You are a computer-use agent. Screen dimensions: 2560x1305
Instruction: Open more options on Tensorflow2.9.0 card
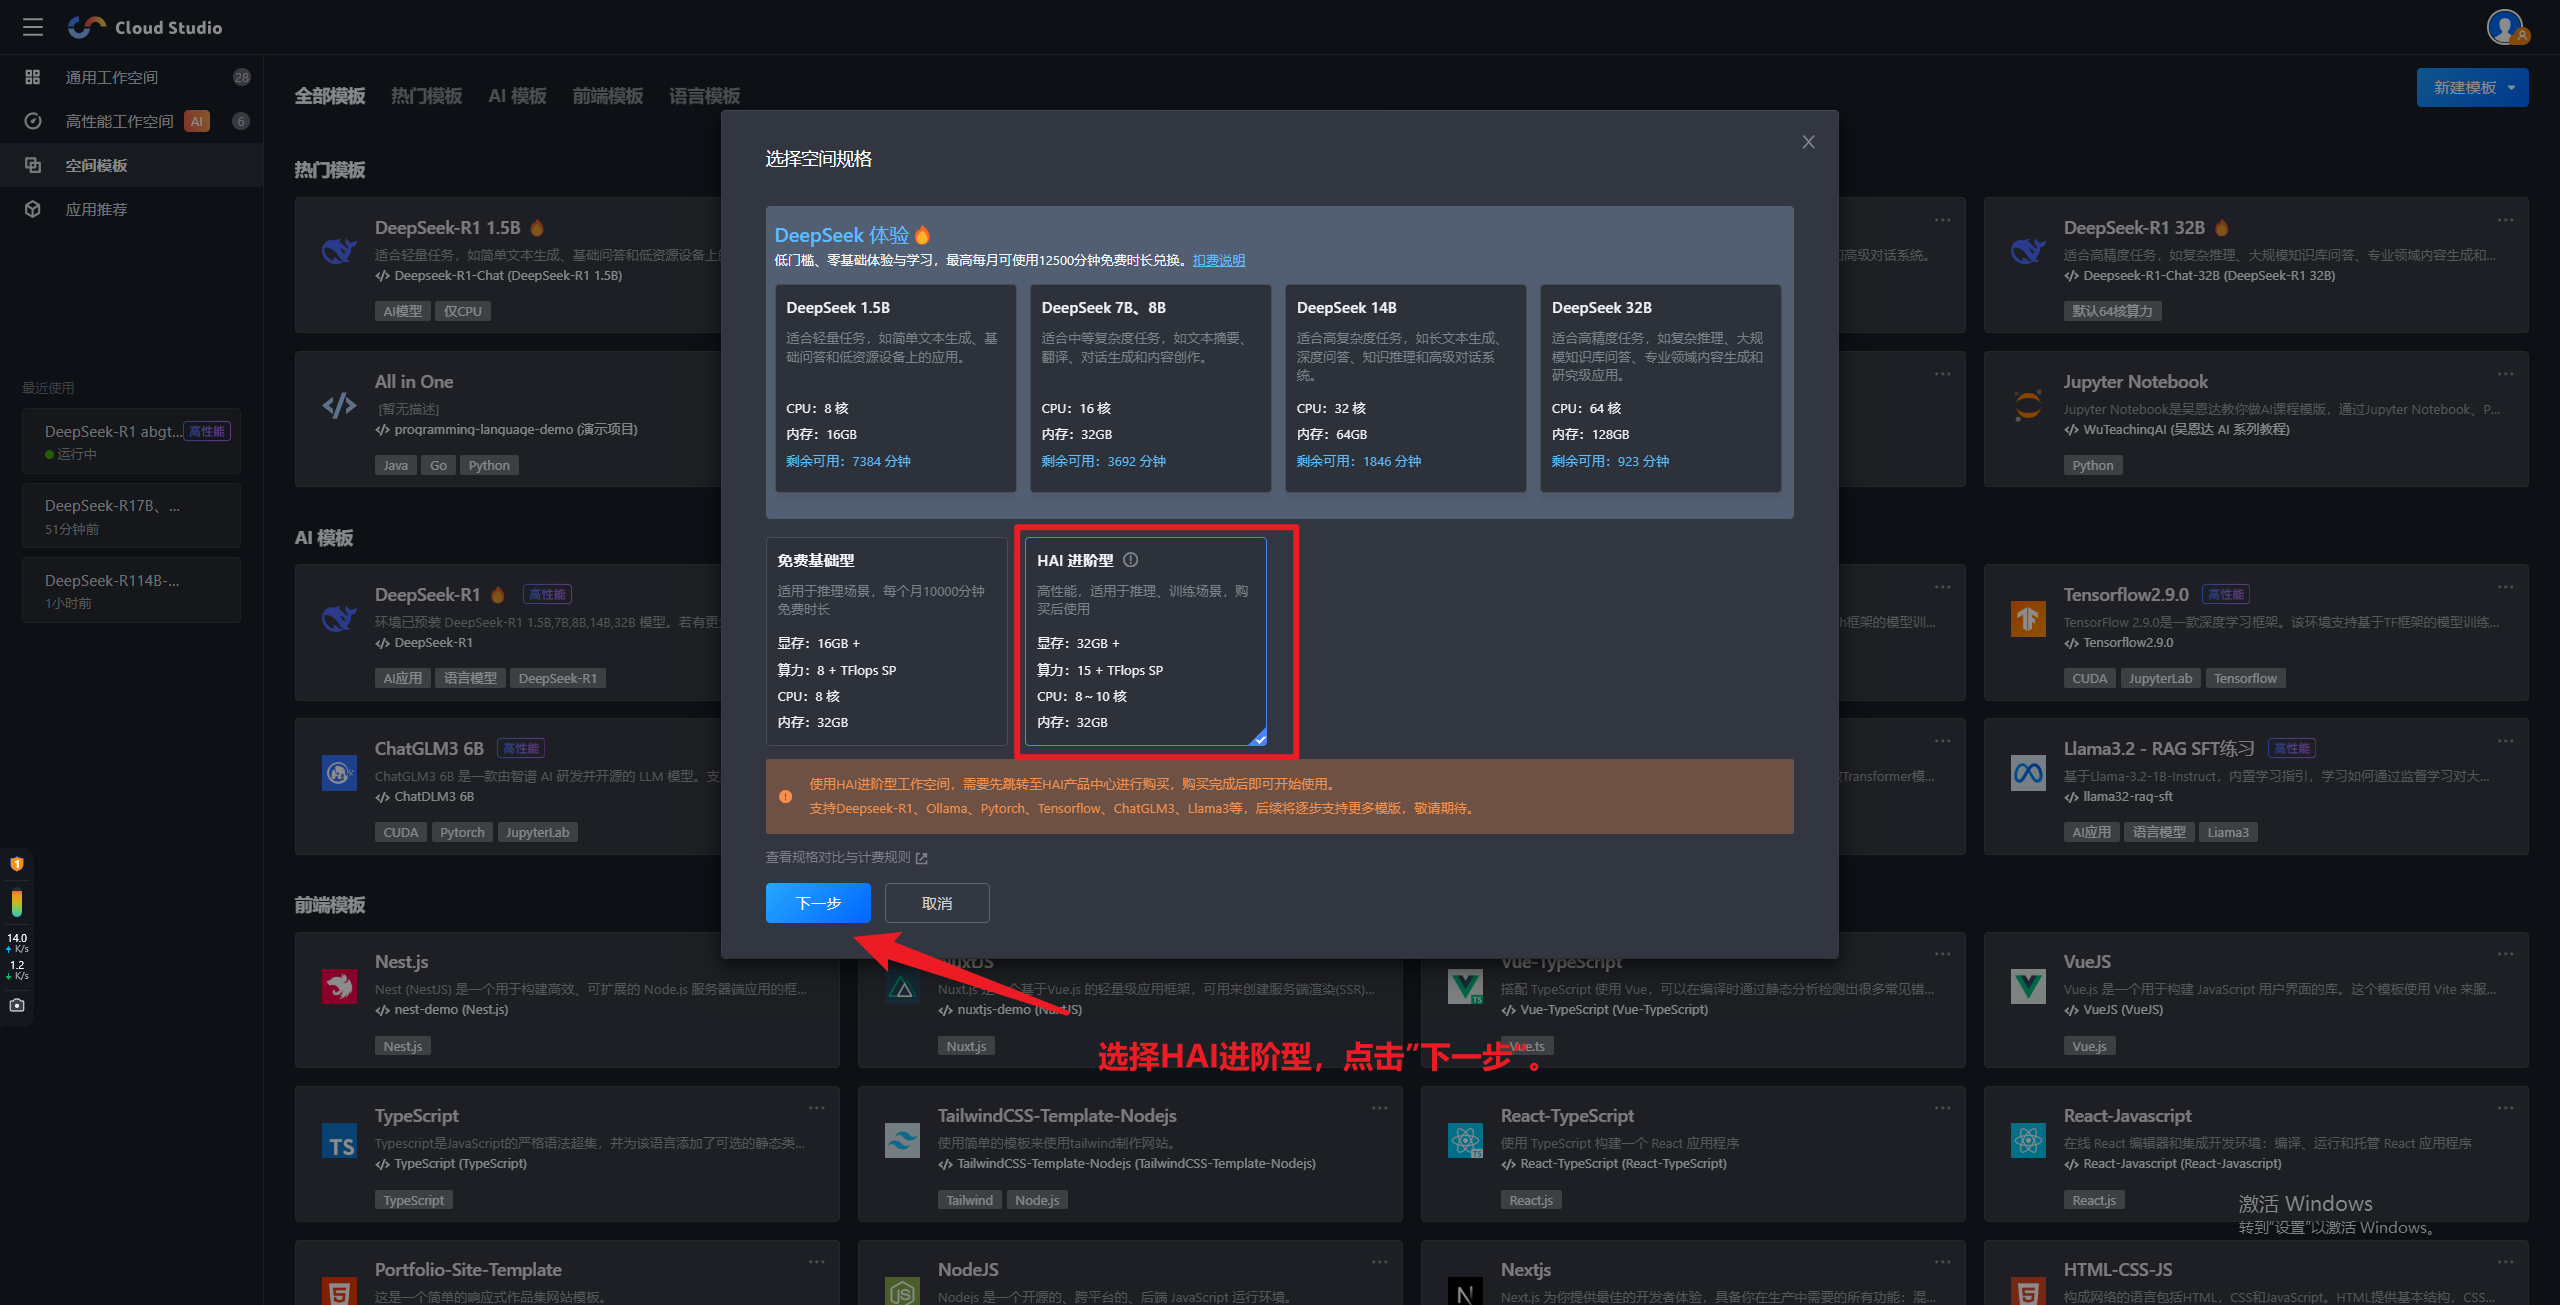click(2505, 587)
